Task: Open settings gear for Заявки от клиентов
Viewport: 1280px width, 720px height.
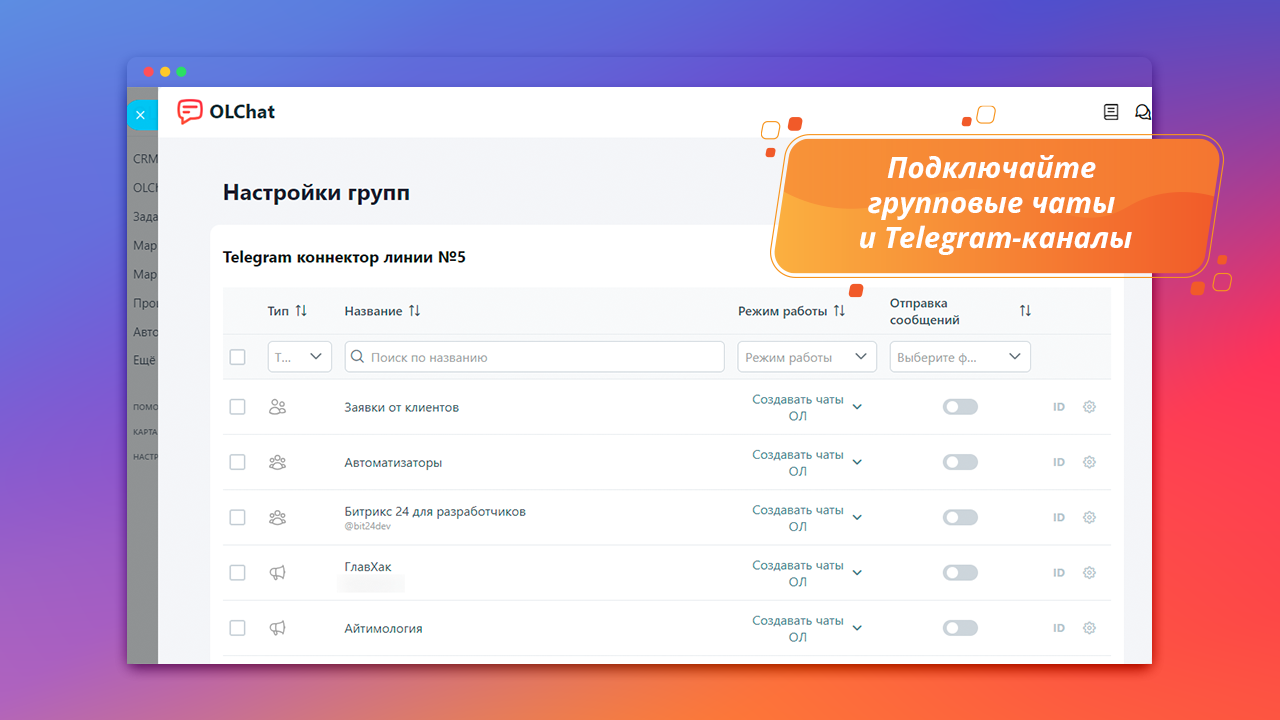Action: click(x=1090, y=407)
